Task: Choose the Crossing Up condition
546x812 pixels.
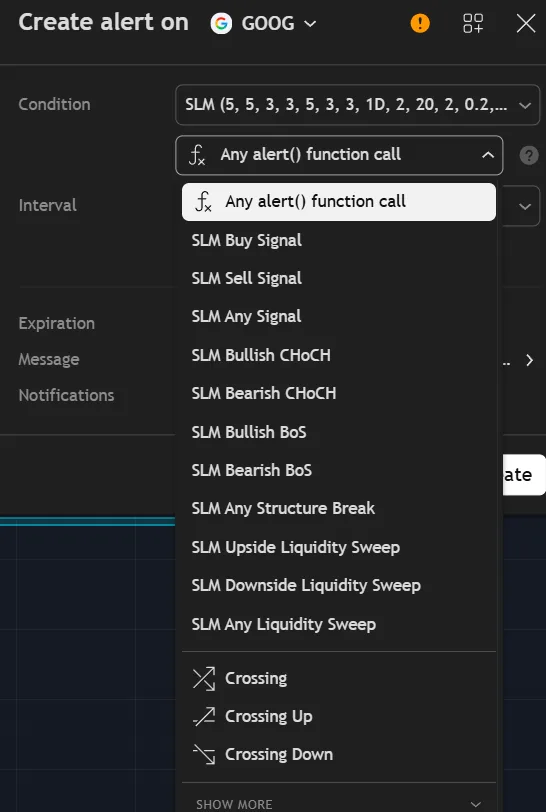Action: (339, 717)
